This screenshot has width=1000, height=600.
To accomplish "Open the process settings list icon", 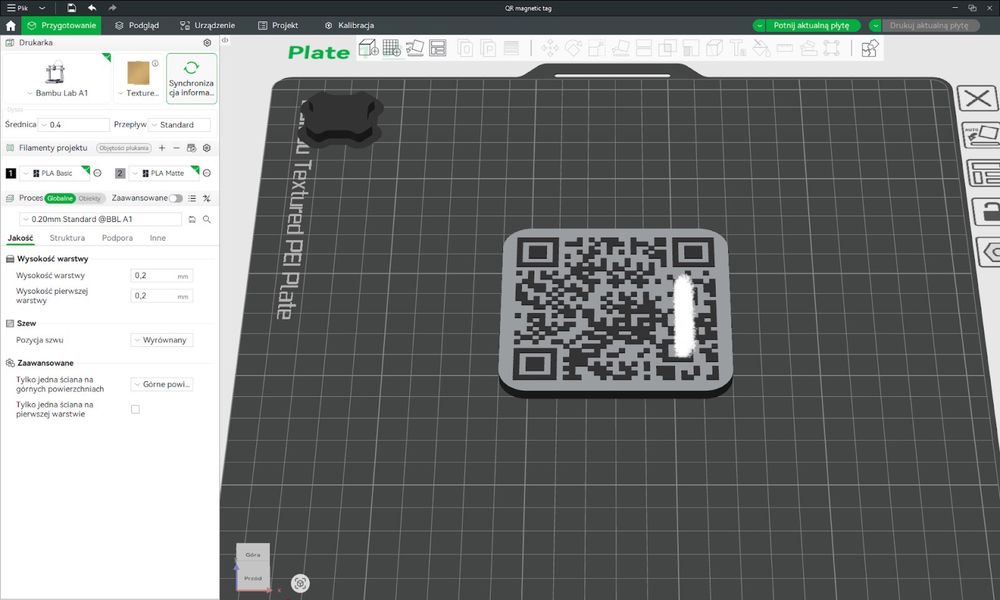I will point(192,198).
